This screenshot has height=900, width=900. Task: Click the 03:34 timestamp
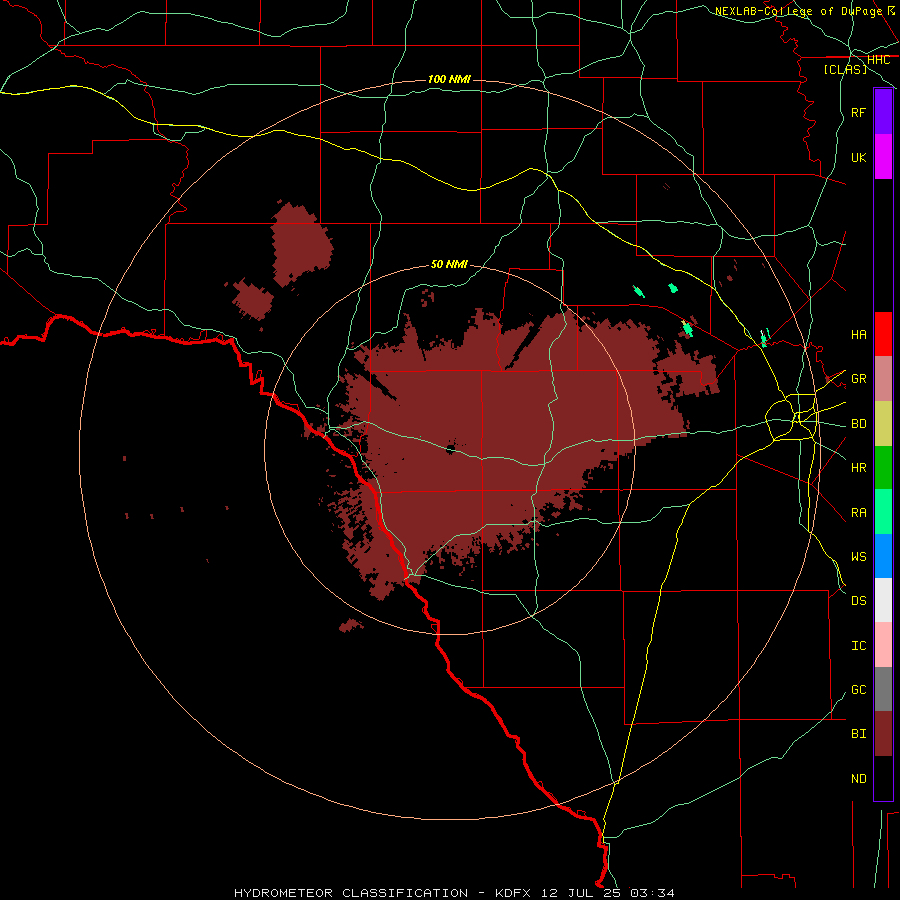pos(651,893)
